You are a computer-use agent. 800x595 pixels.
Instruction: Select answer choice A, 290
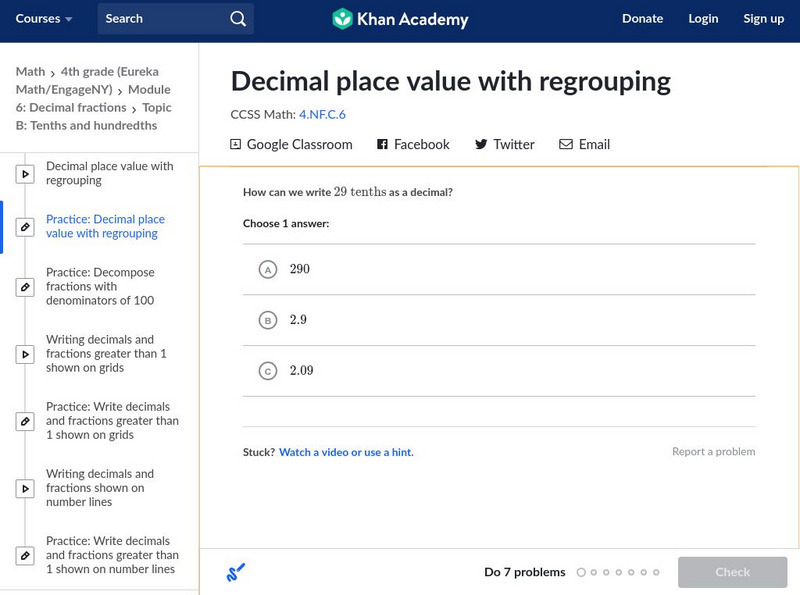point(267,269)
